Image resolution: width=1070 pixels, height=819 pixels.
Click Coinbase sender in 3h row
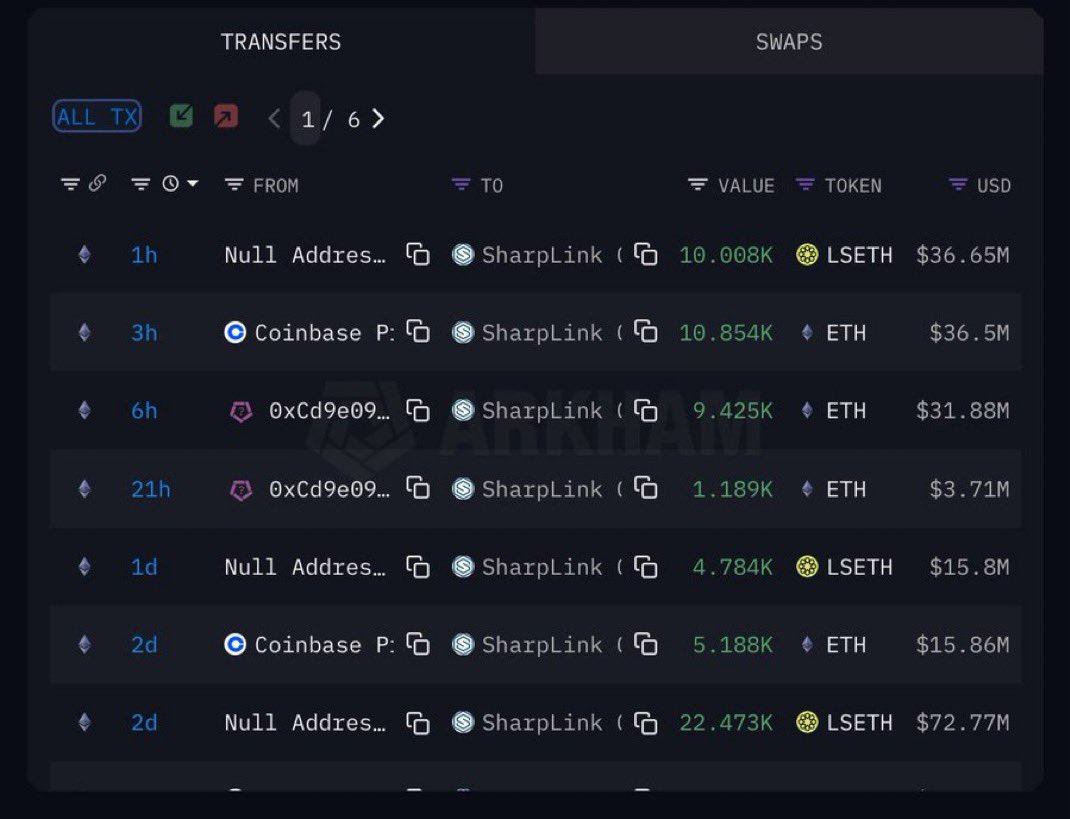pyautogui.click(x=309, y=333)
